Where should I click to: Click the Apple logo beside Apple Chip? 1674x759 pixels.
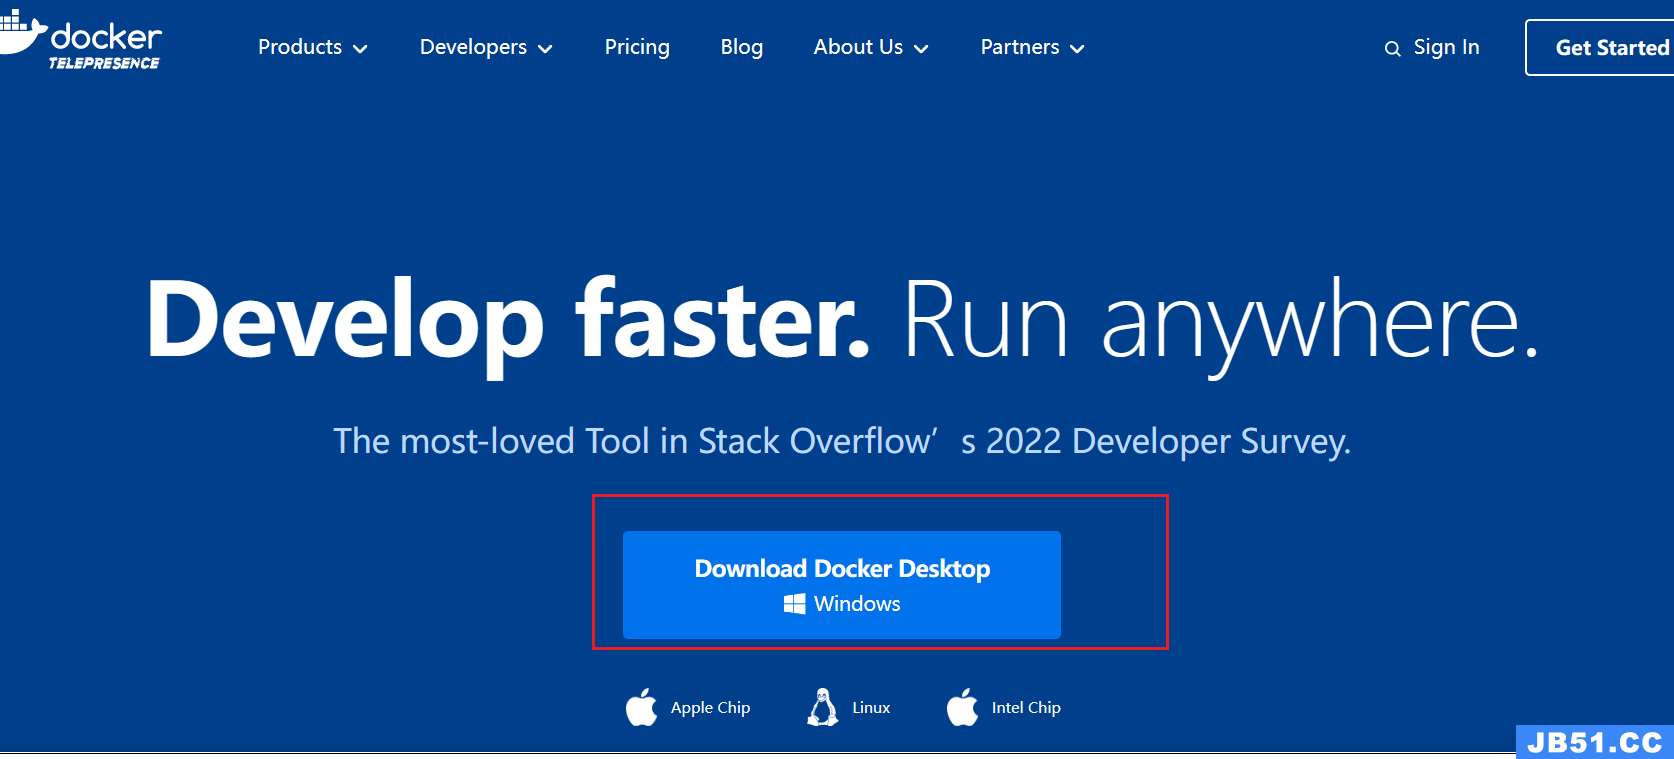[642, 707]
